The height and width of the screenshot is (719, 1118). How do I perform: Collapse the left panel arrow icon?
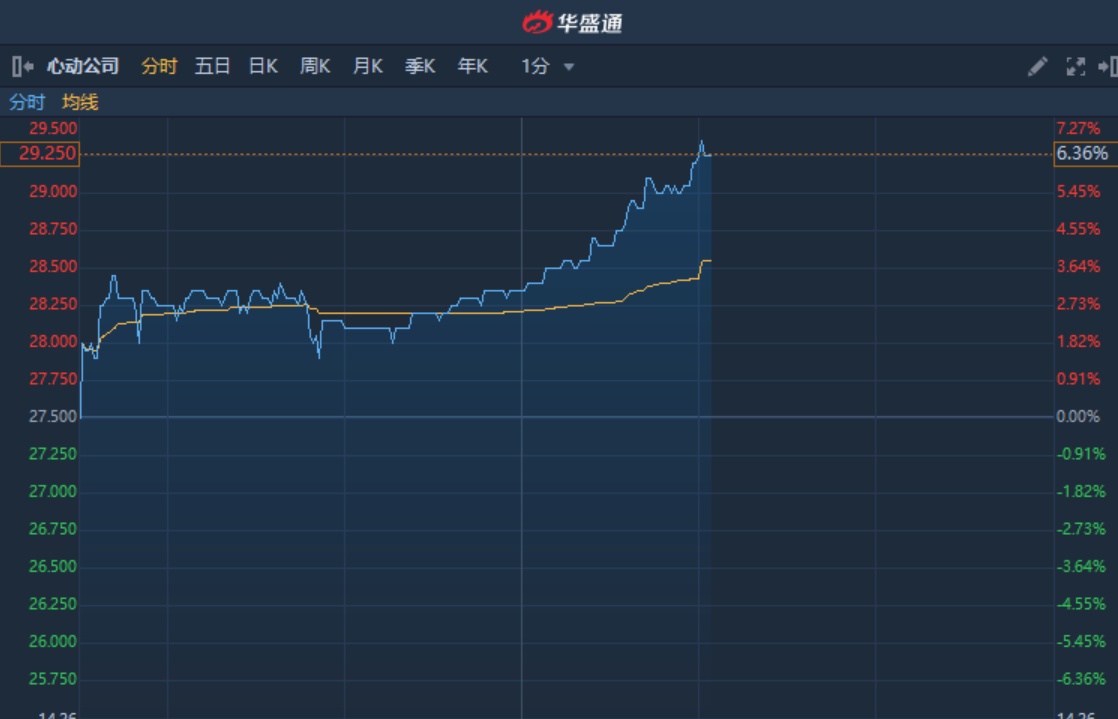click(x=21, y=67)
